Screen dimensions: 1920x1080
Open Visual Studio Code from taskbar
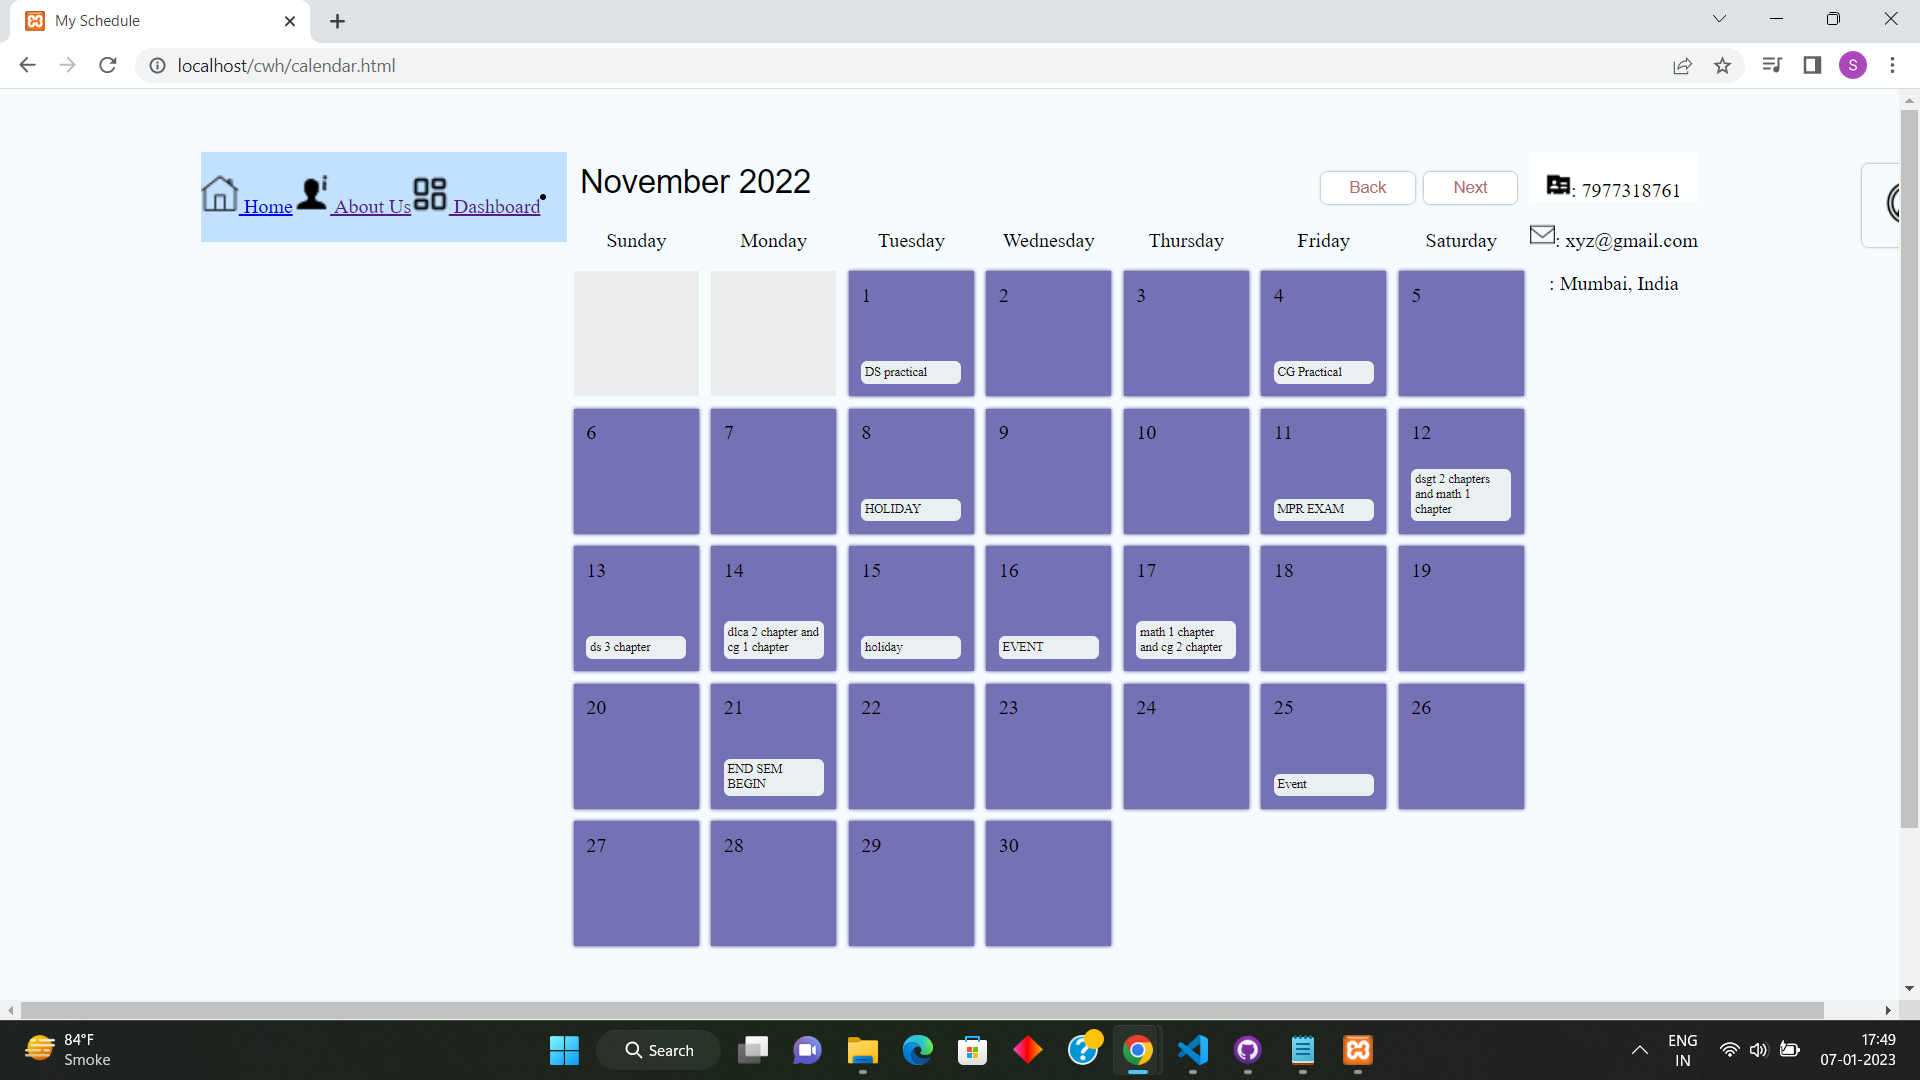point(1193,1050)
